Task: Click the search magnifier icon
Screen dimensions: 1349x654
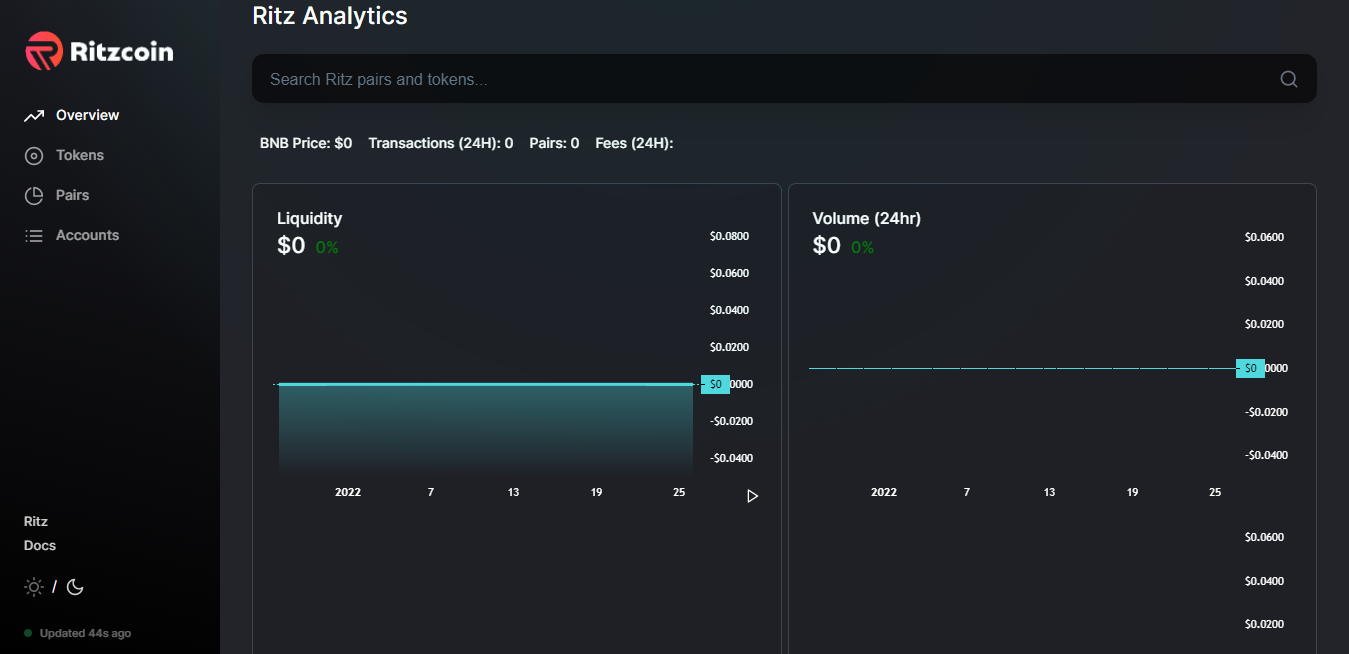Action: 1288,79
